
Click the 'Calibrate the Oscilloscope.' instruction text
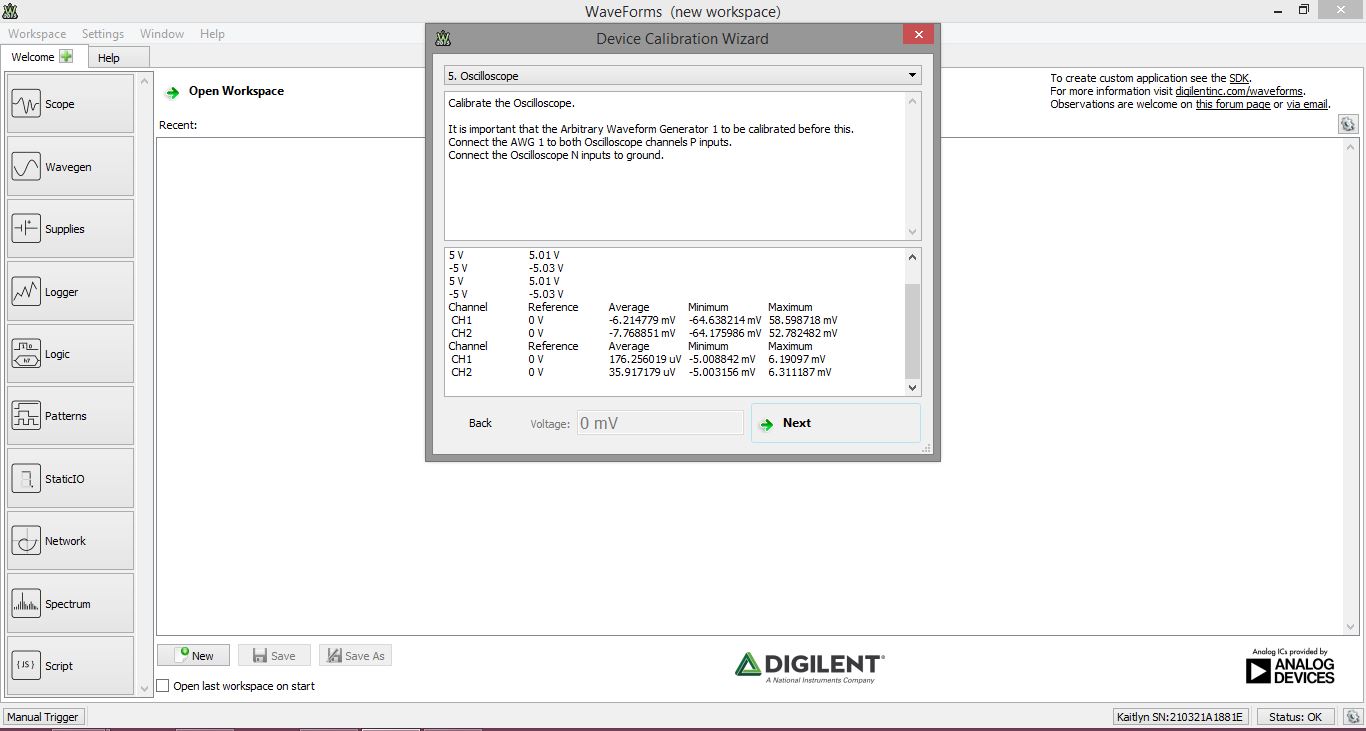pyautogui.click(x=511, y=103)
